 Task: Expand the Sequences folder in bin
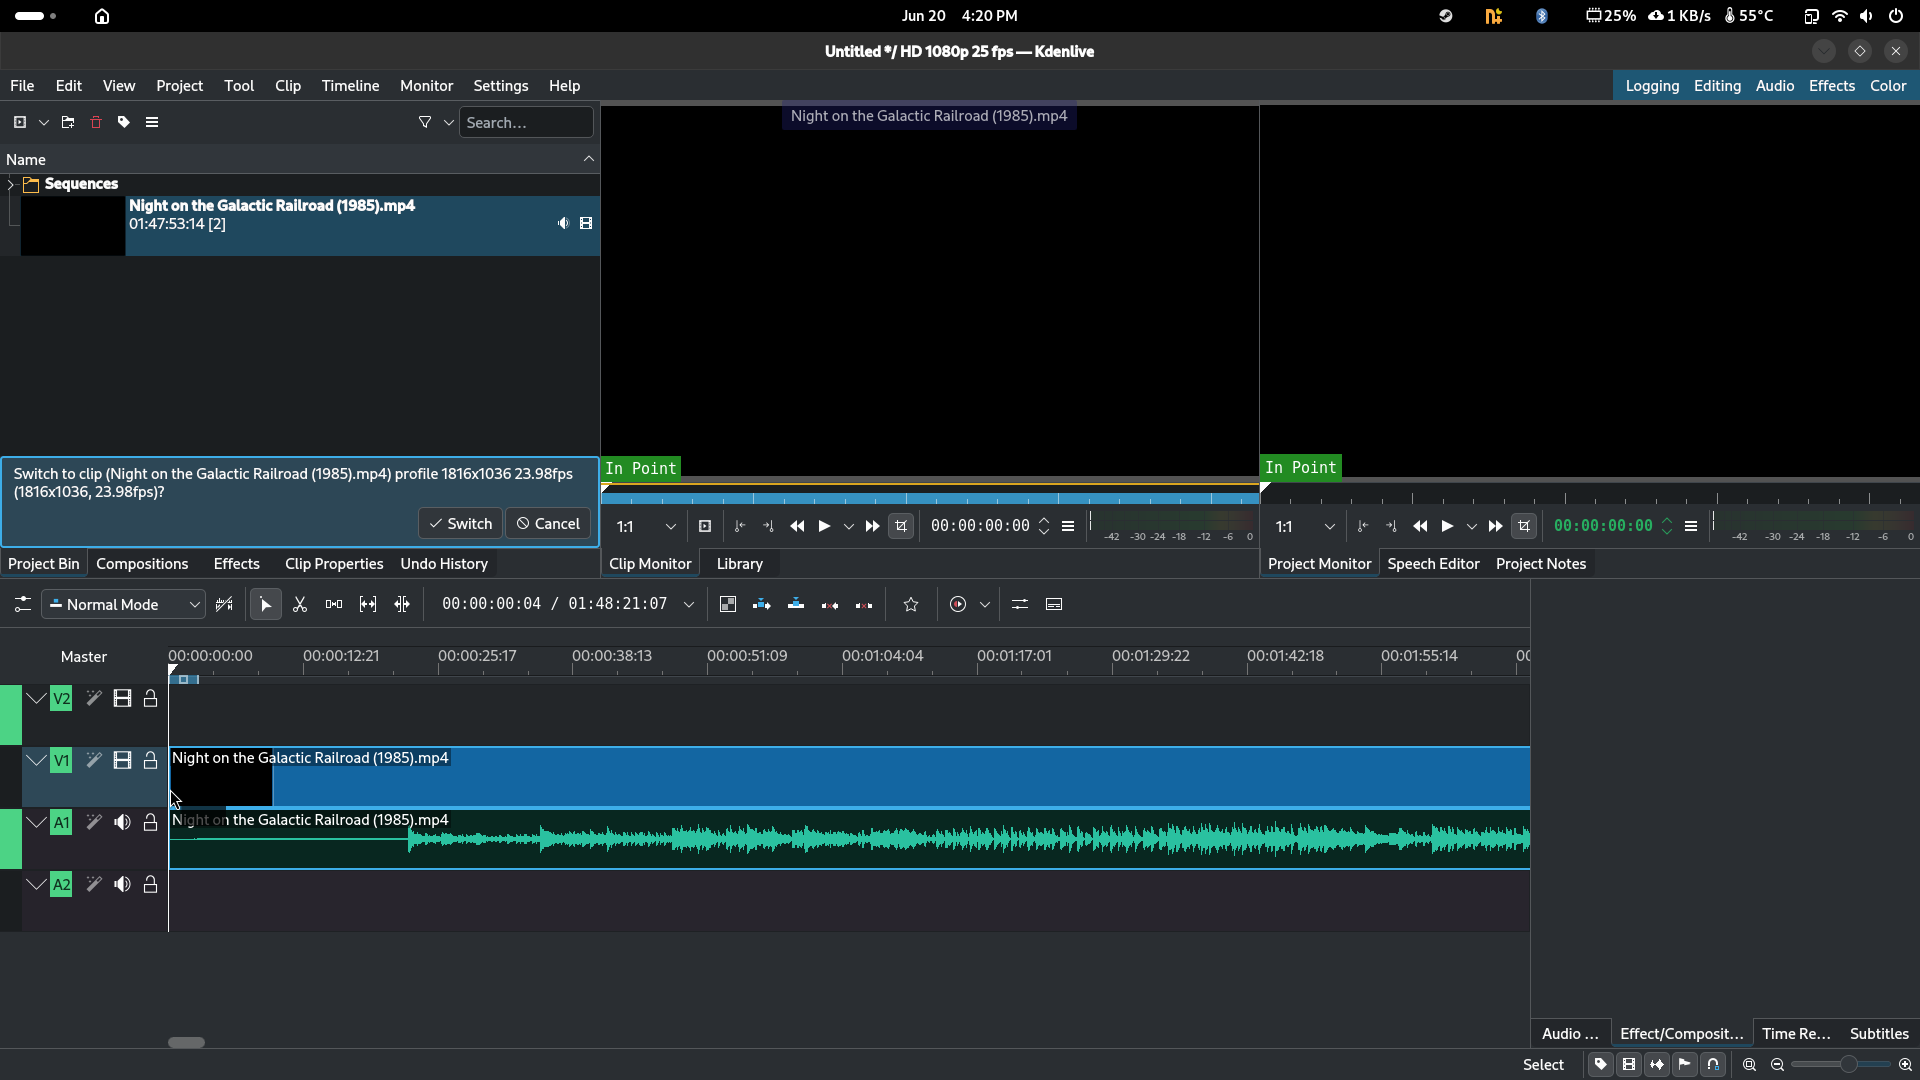(11, 185)
